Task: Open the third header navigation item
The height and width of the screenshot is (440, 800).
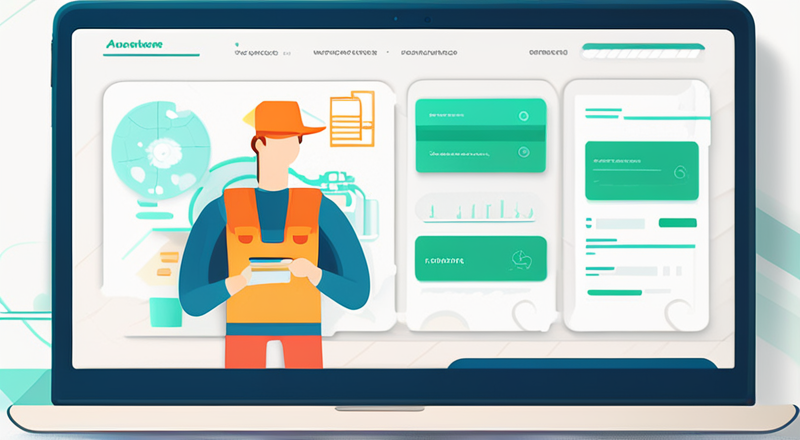Action: tap(429, 53)
